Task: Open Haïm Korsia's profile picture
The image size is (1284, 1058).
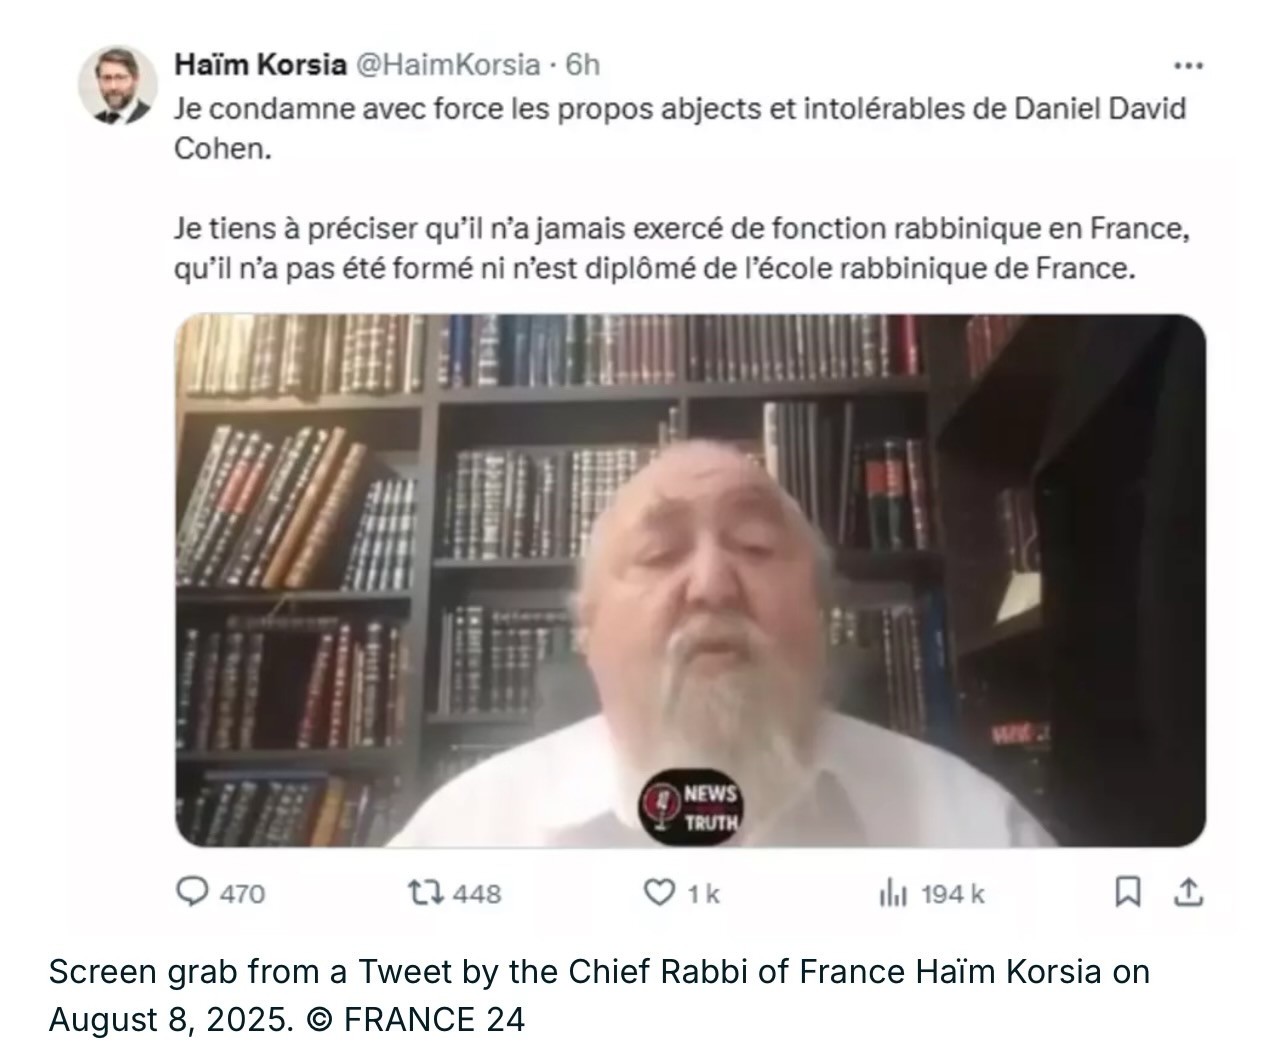Action: pyautogui.click(x=118, y=85)
